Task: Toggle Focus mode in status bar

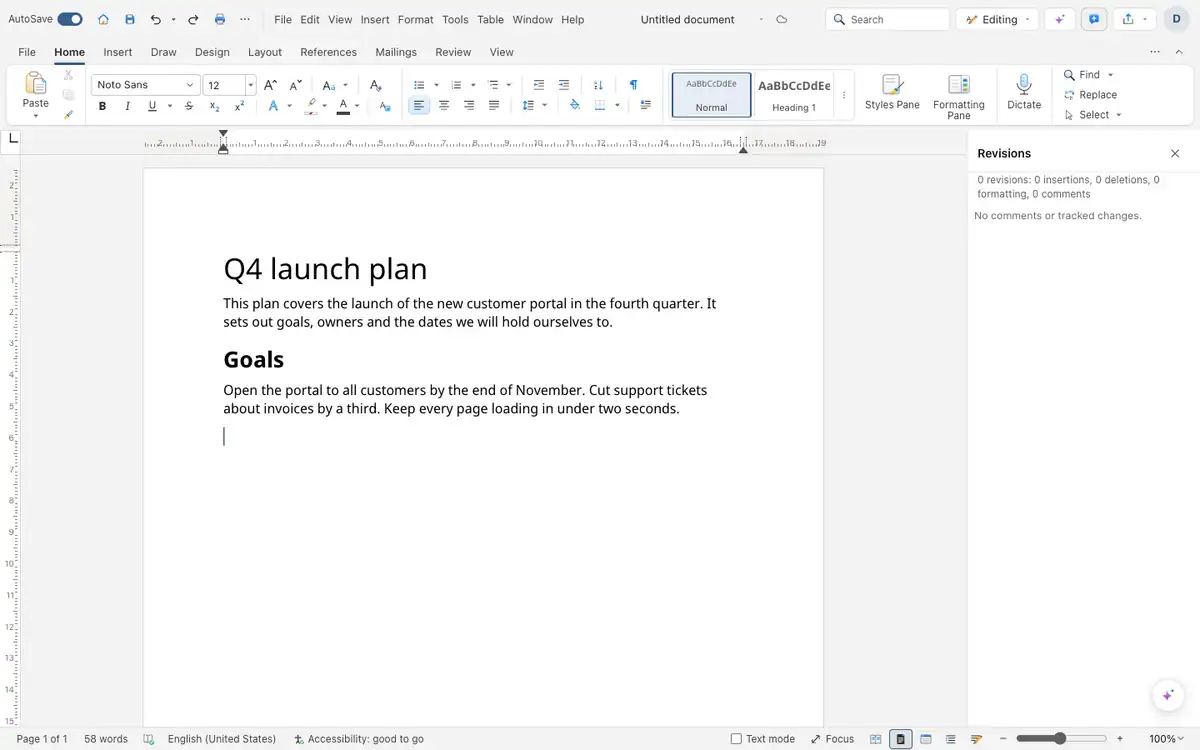Action: click(x=832, y=739)
